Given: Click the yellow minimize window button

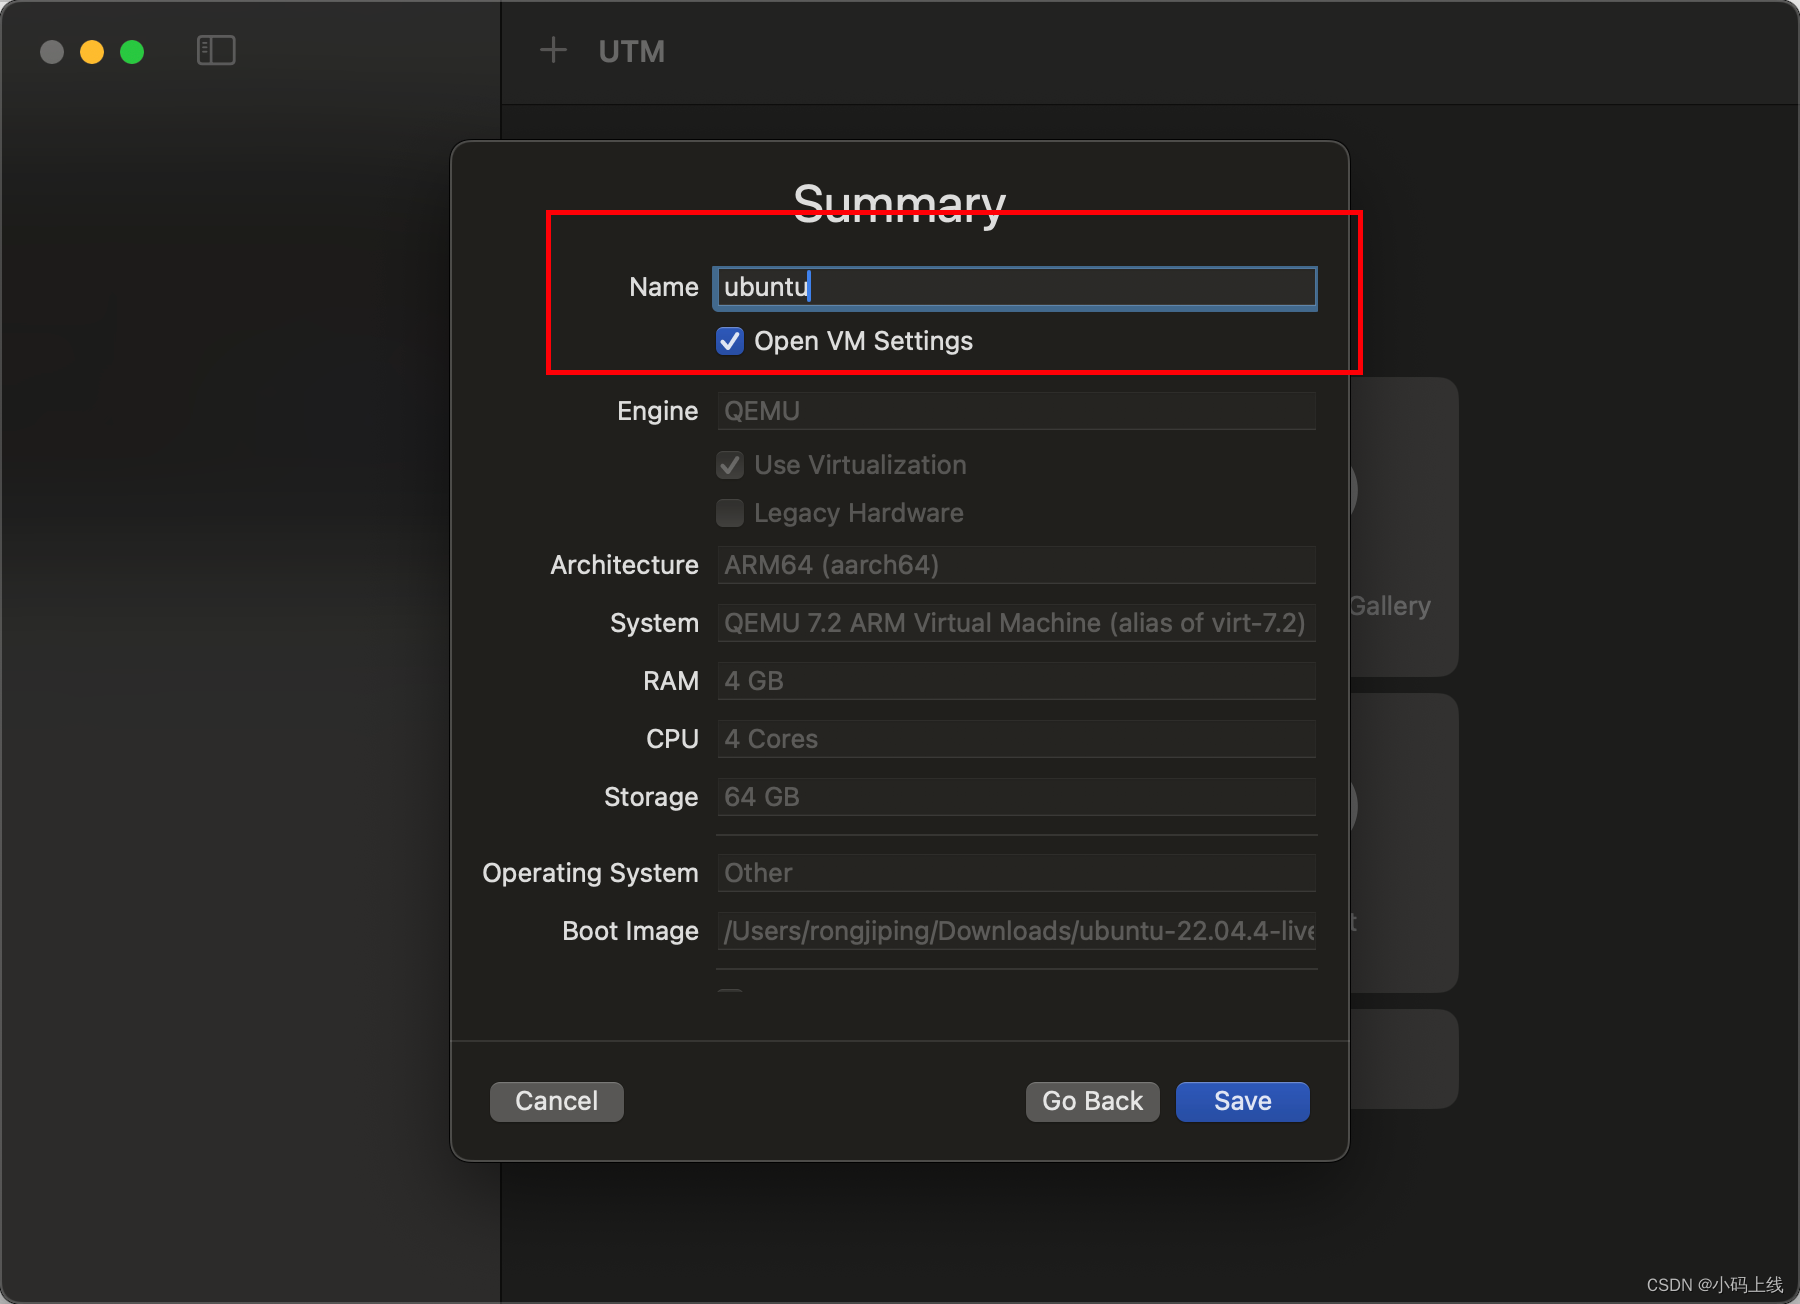Looking at the screenshot, I should point(92,52).
